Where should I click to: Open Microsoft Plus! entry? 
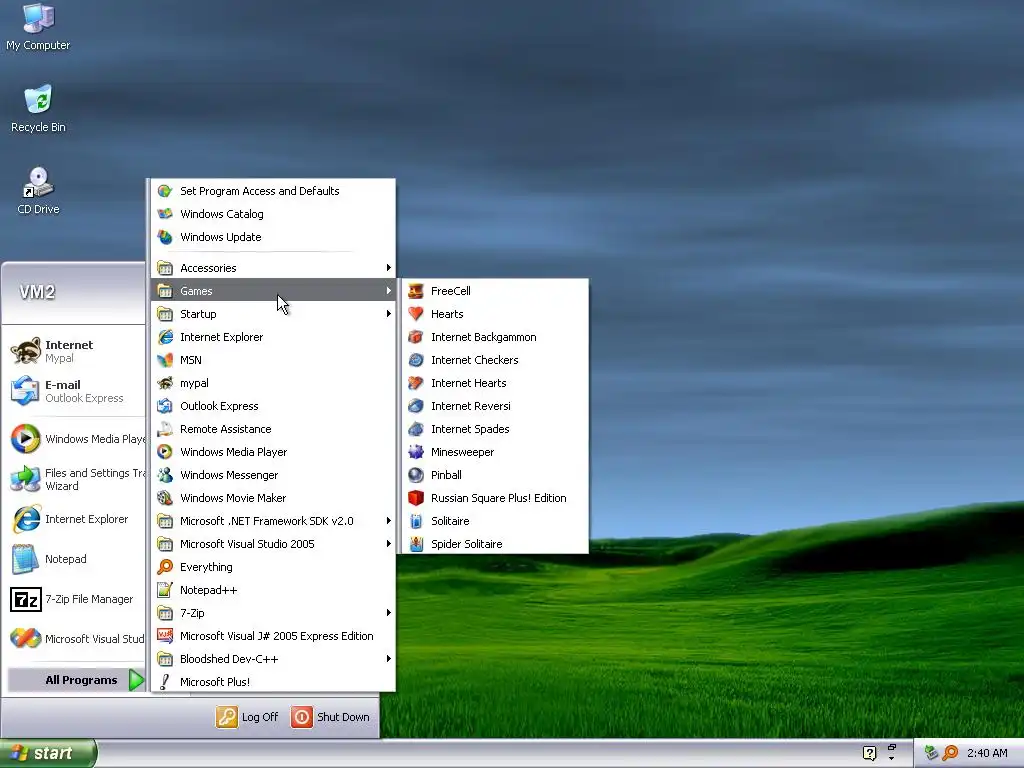pos(273,682)
